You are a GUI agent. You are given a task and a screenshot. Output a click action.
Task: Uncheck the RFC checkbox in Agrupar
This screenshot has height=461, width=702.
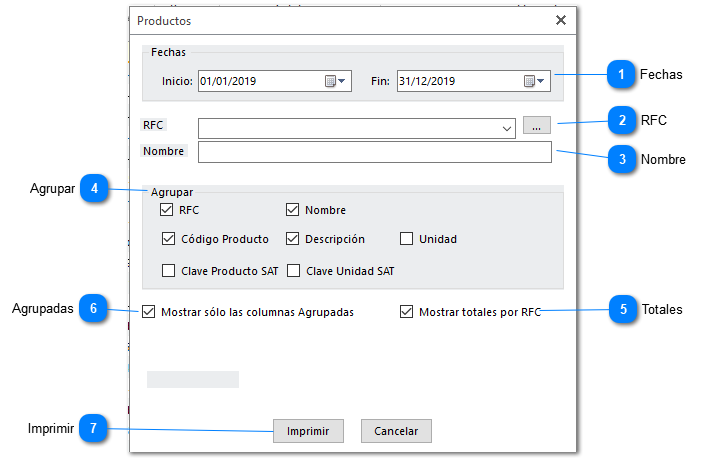(167, 209)
